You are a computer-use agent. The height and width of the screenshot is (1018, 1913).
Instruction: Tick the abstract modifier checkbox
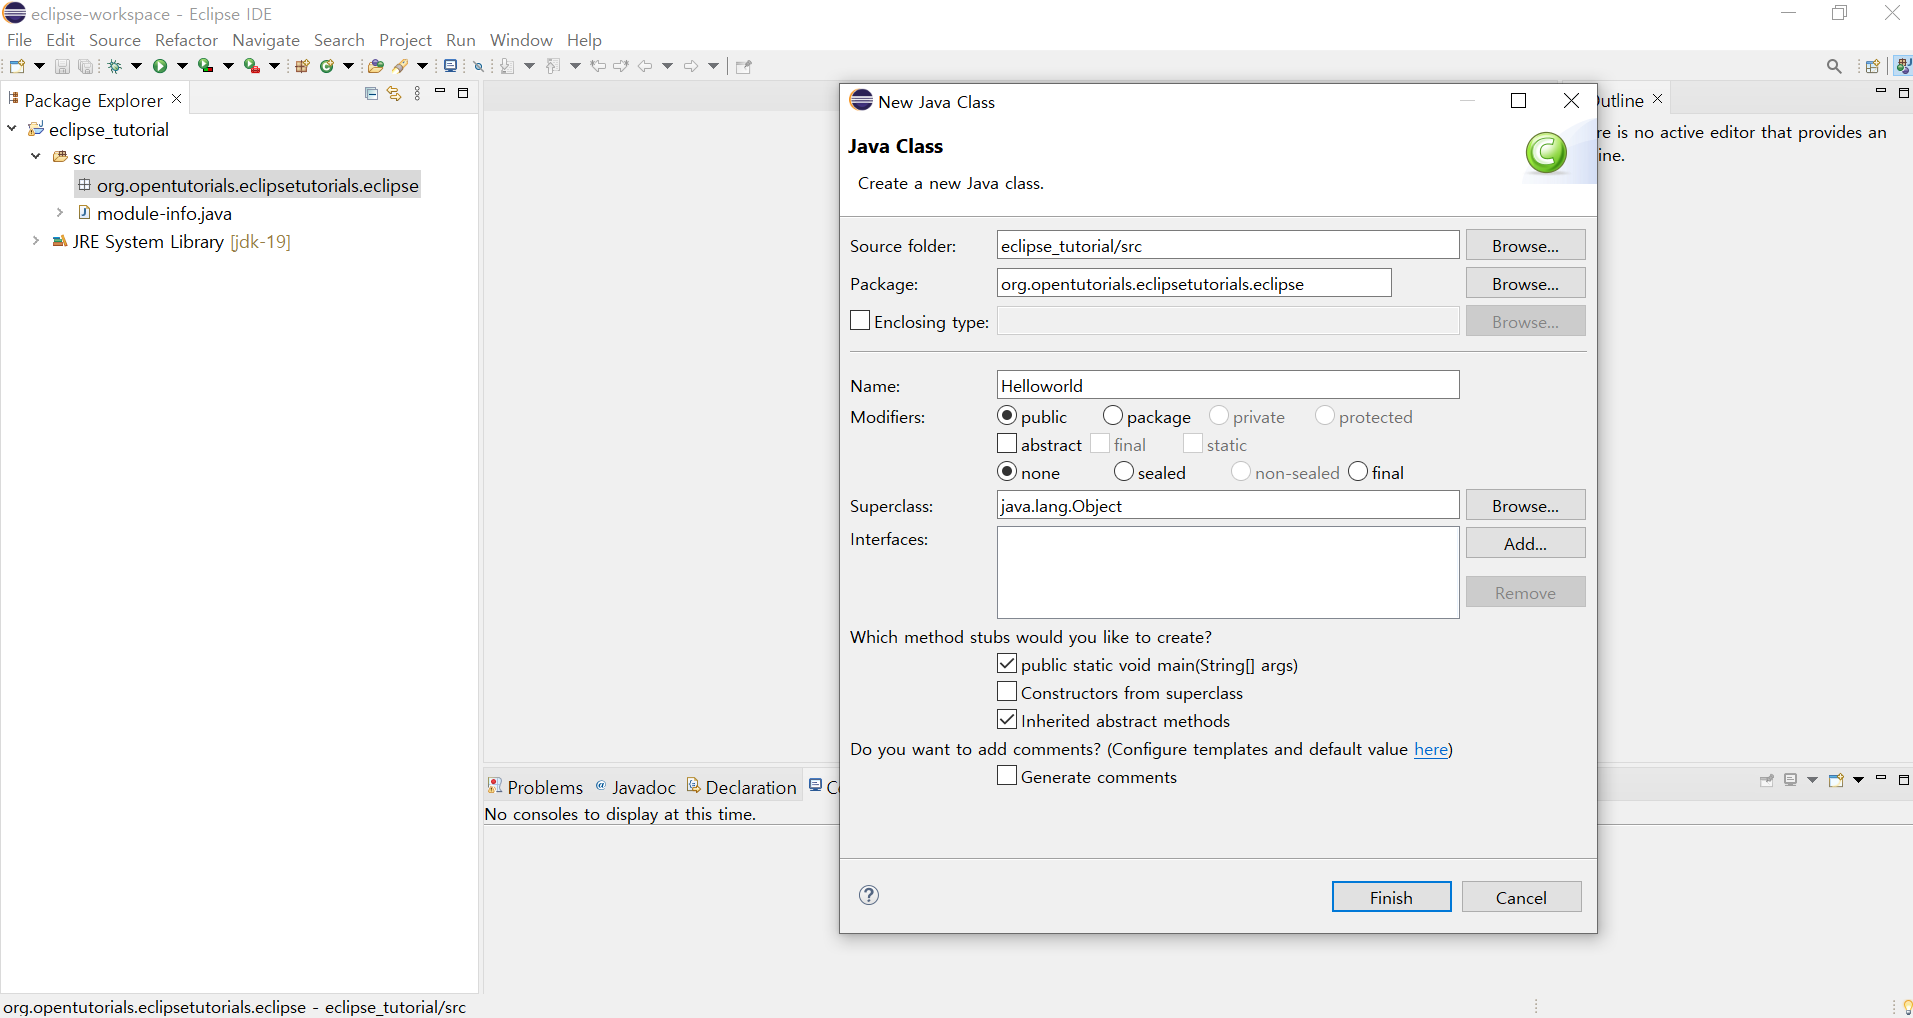click(1007, 443)
